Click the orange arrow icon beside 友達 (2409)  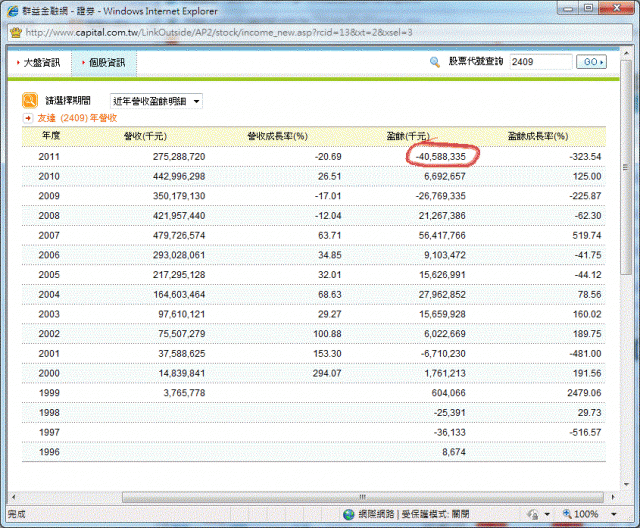coord(28,118)
